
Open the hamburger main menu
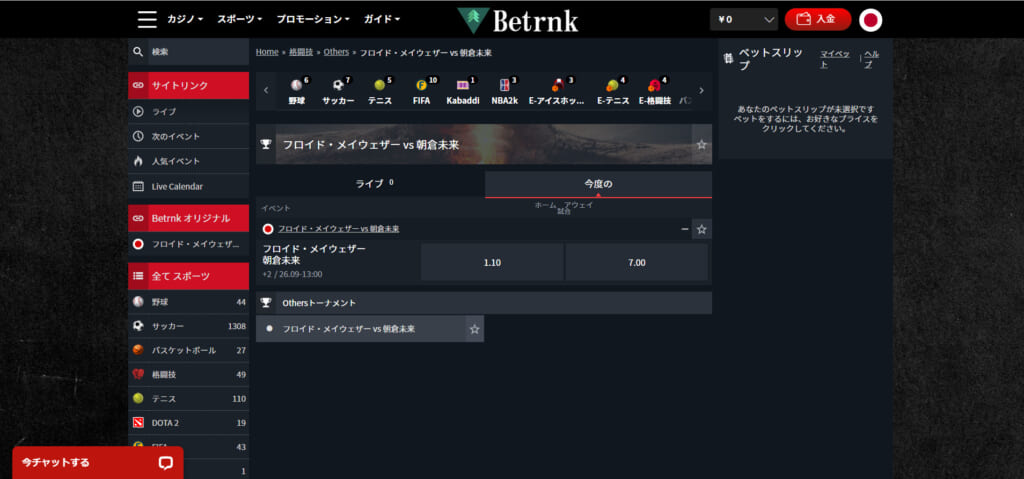click(147, 19)
